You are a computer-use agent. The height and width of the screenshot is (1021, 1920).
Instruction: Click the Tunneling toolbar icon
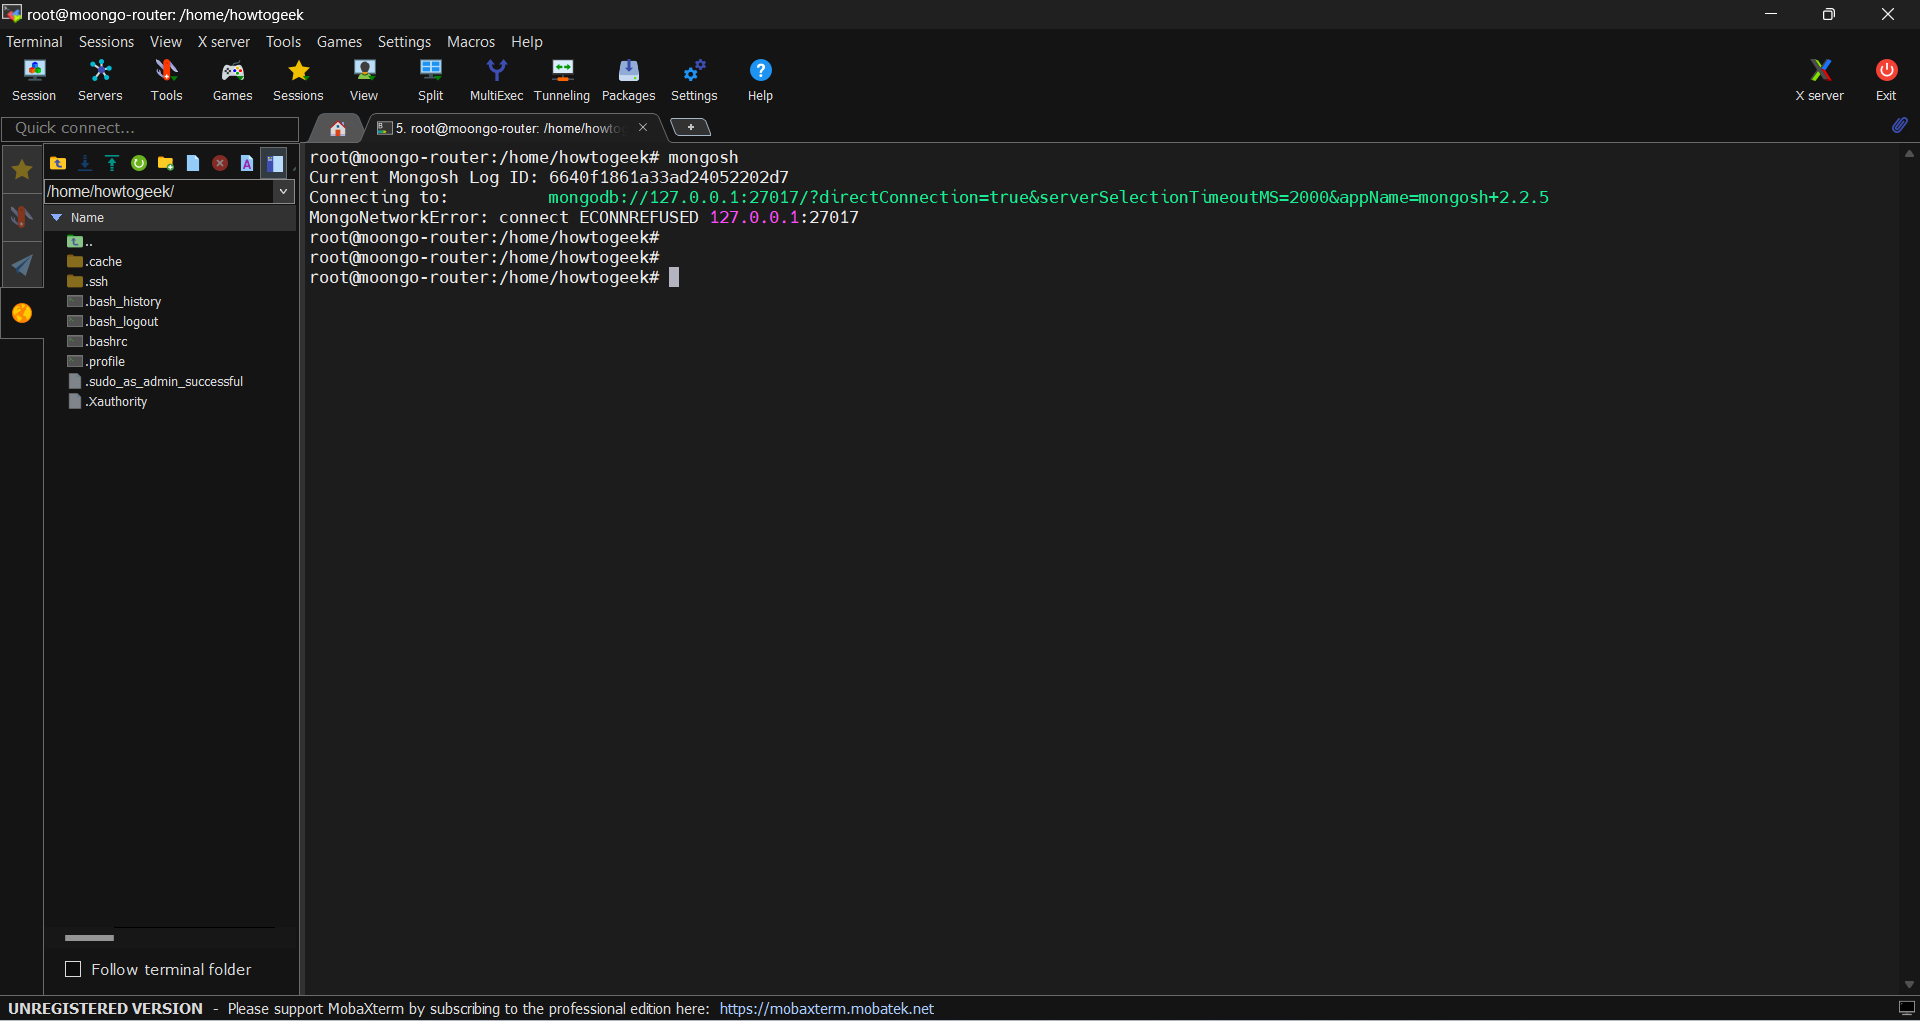point(562,80)
